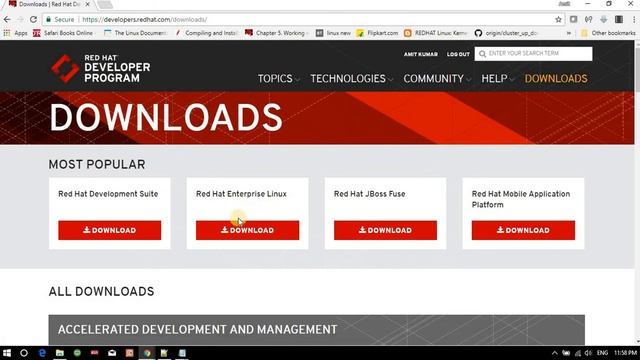Click the Red Hat Developer Program logo

[x=100, y=68]
